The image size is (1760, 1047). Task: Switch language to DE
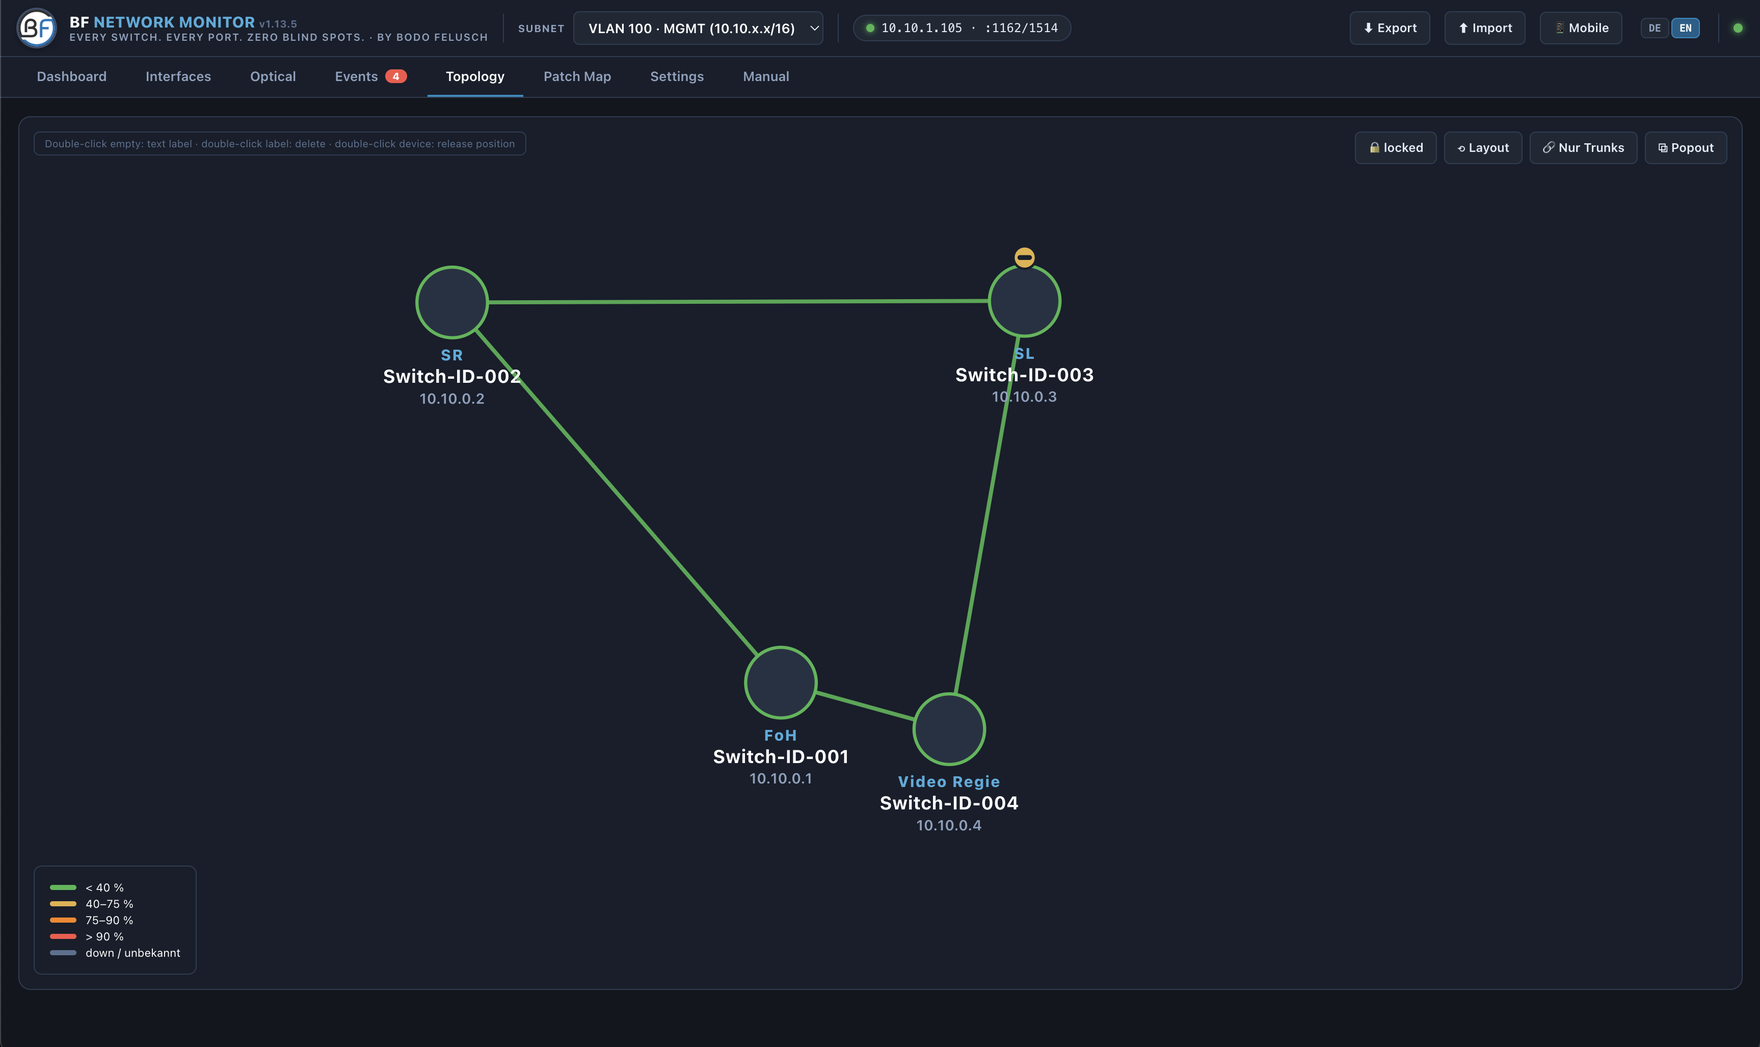[x=1655, y=28]
